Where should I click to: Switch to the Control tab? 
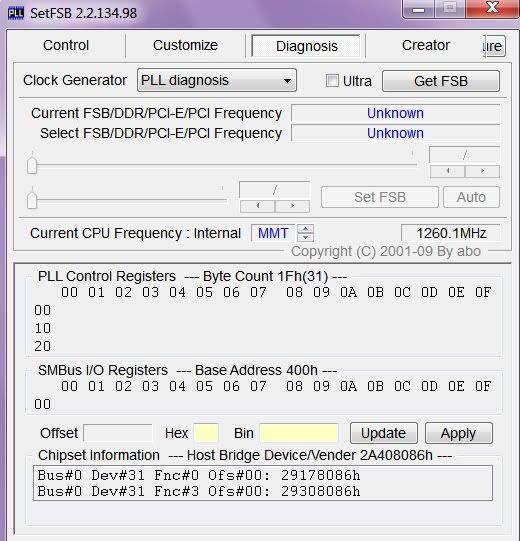(66, 45)
